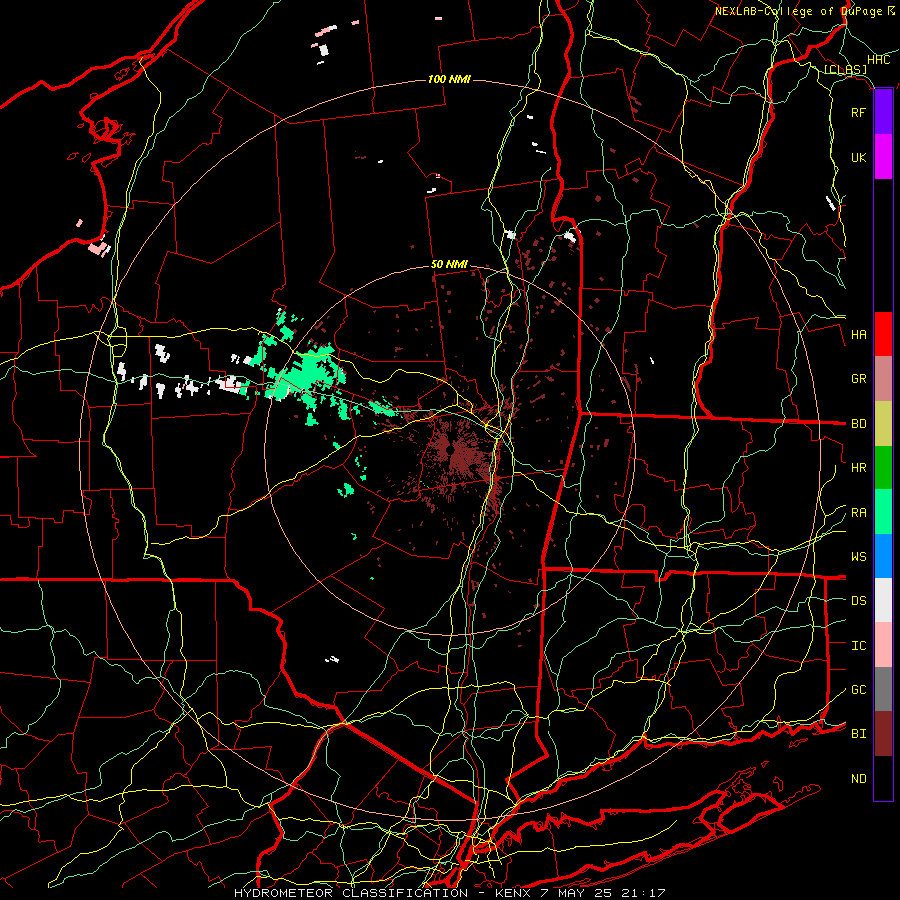900x900 pixels.
Task: Click the Hydrometeor Classification title text
Action: tap(351, 893)
